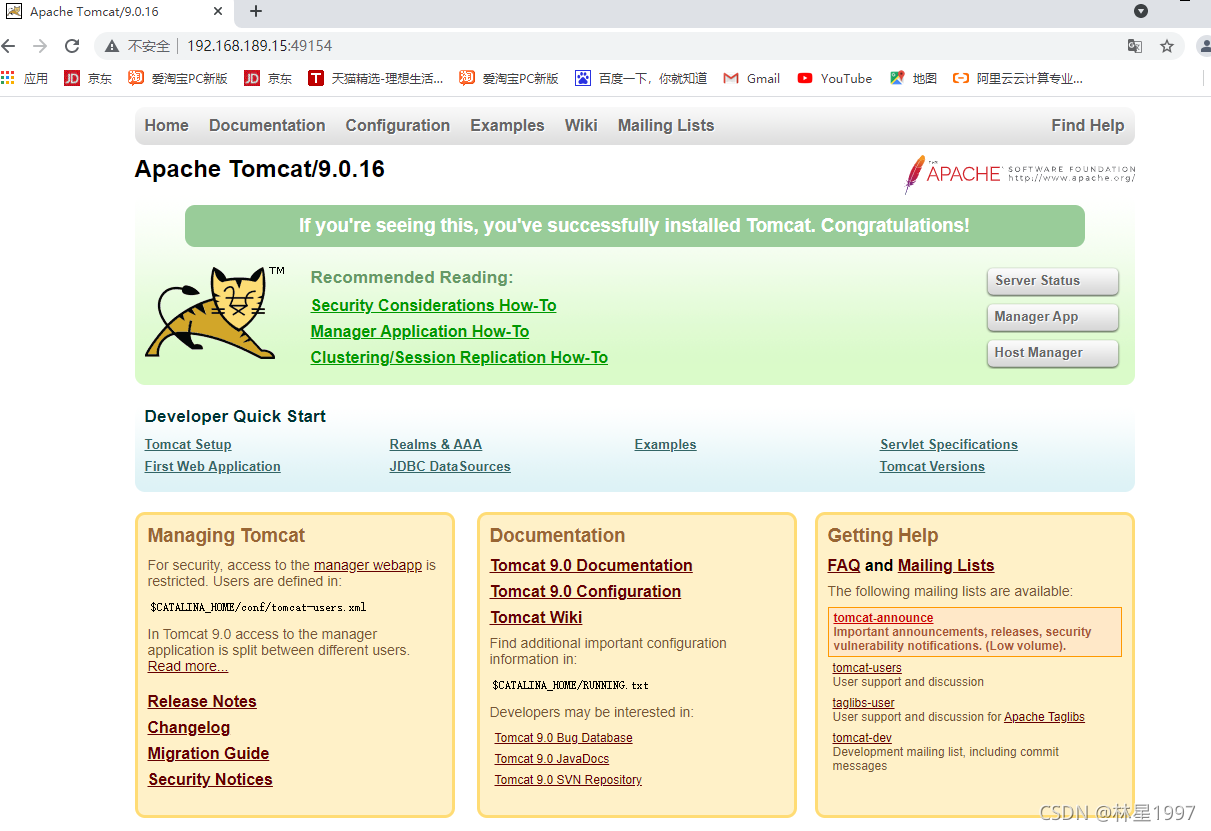Open Documentation in navigation bar
This screenshot has width=1211, height=831.
pyautogui.click(x=267, y=125)
